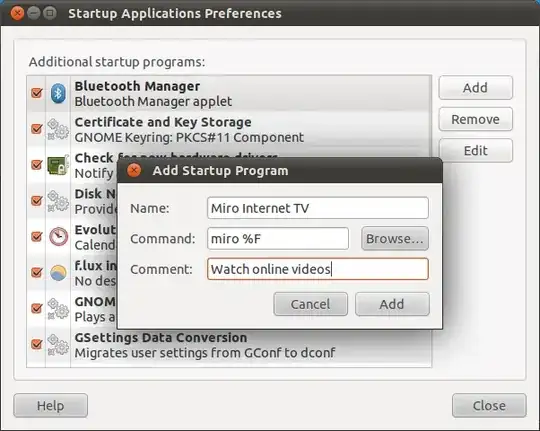This screenshot has width=540, height=431.
Task: Click the Evolution clock icon
Action: coord(58,237)
